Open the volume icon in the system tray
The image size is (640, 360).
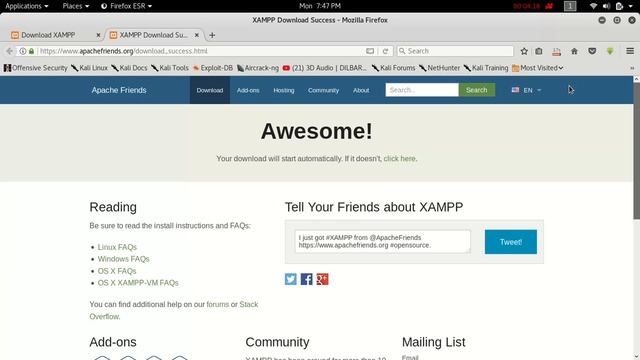click(606, 6)
